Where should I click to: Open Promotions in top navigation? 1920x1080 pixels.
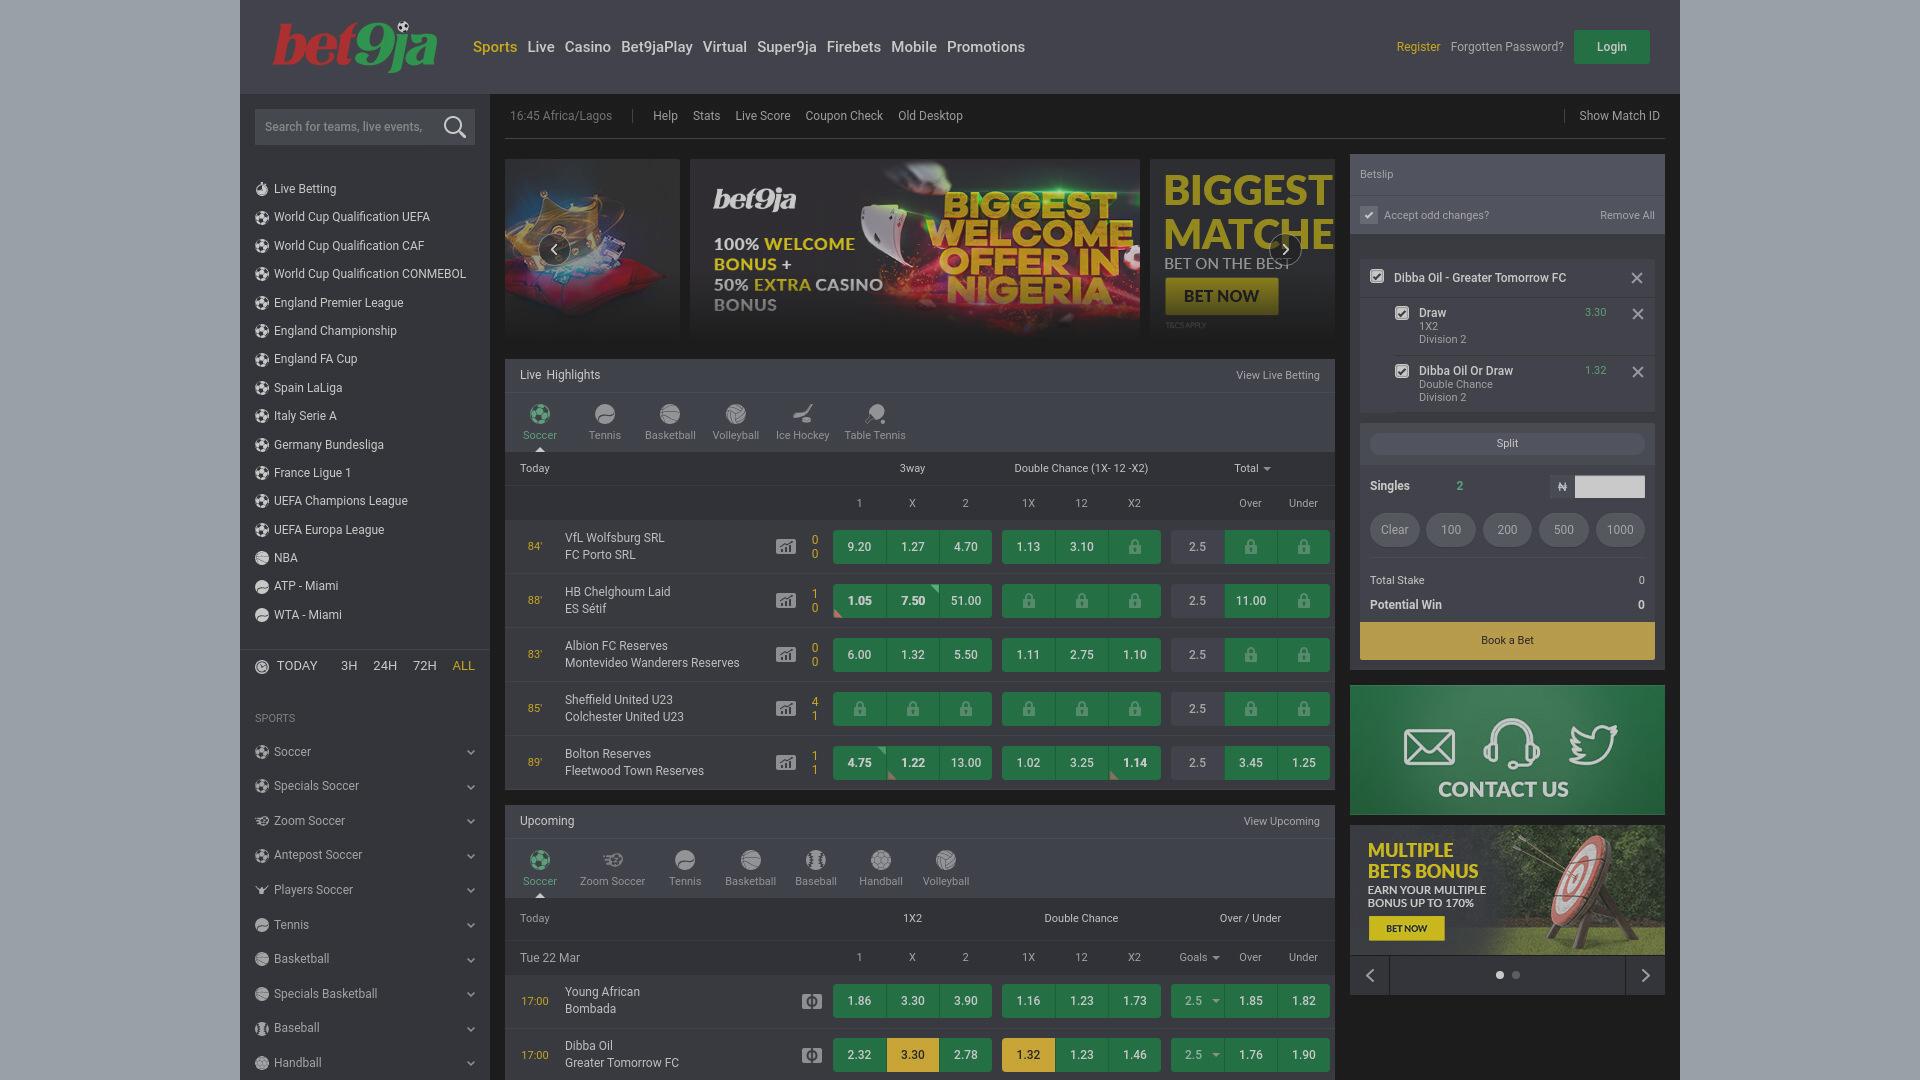[x=986, y=47]
